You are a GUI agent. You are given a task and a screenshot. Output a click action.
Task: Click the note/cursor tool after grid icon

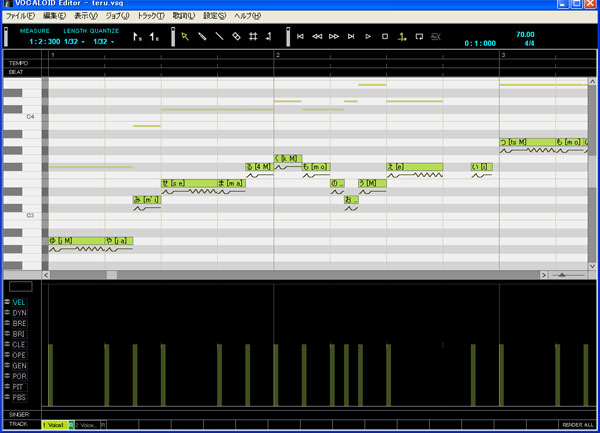[269, 36]
